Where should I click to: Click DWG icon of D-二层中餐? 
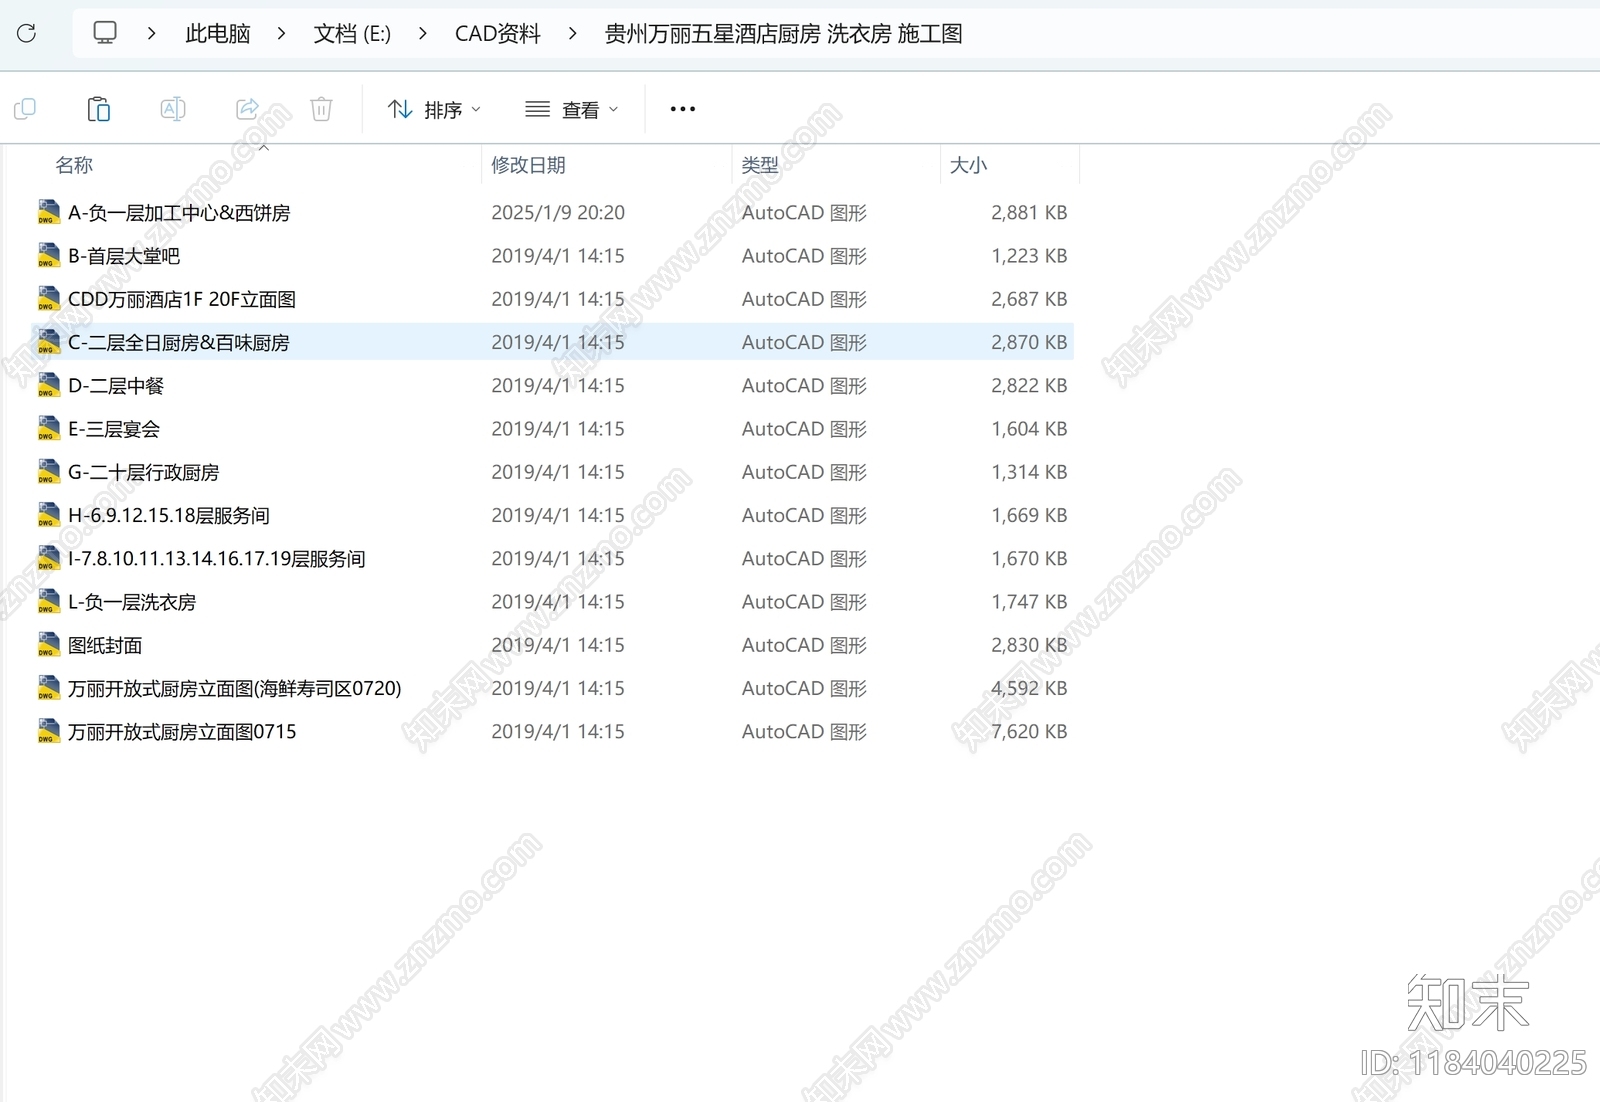coord(48,385)
